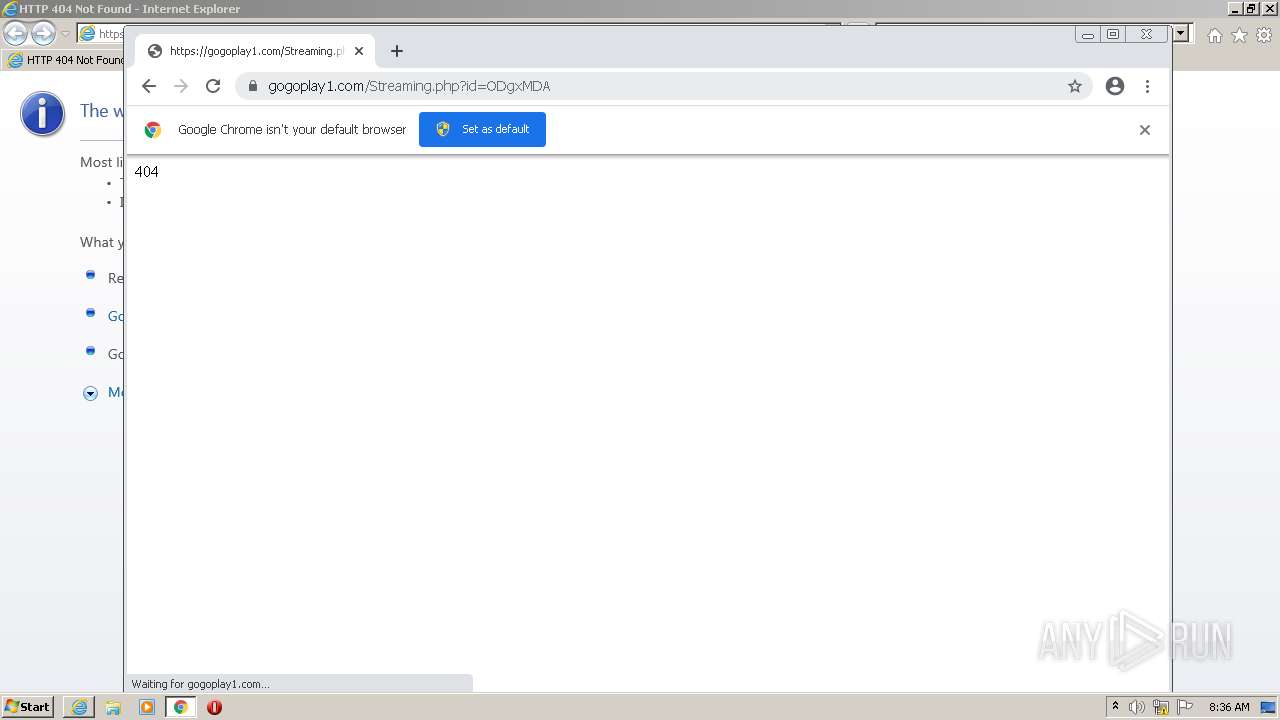Maximize the Chrome window

pyautogui.click(x=1113, y=35)
